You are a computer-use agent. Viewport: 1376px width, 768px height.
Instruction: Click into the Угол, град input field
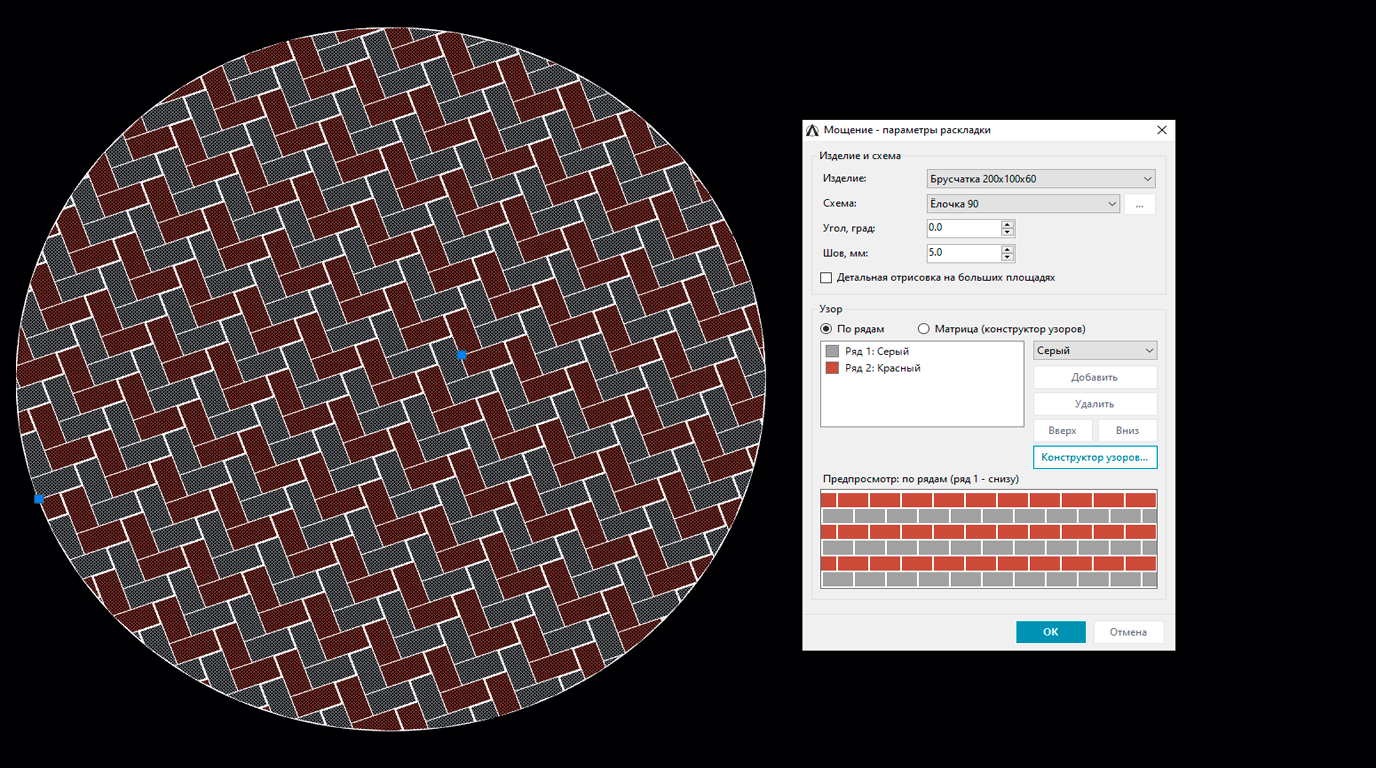963,228
